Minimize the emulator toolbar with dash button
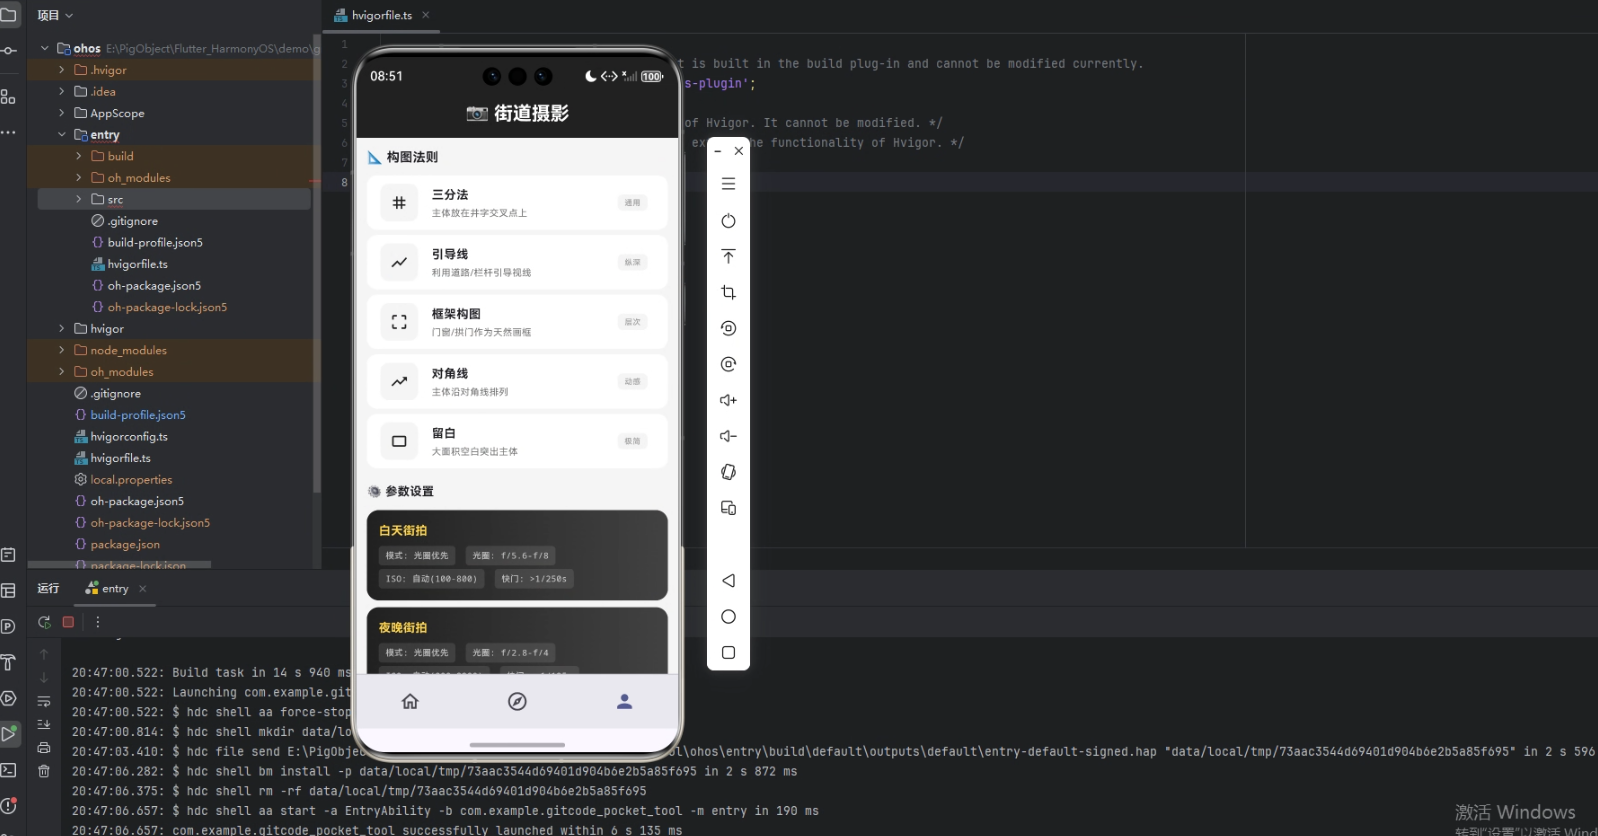The height and width of the screenshot is (836, 1598). (x=717, y=151)
